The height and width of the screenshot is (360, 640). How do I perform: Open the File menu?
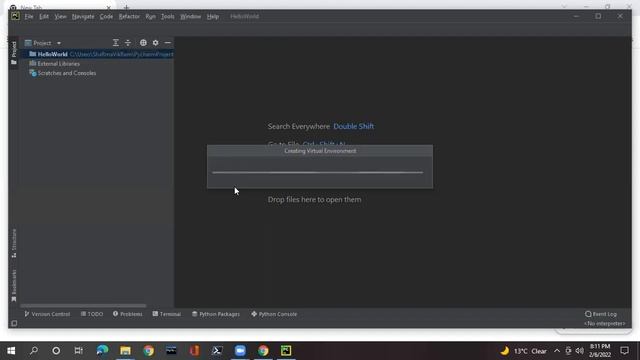pyautogui.click(x=29, y=17)
